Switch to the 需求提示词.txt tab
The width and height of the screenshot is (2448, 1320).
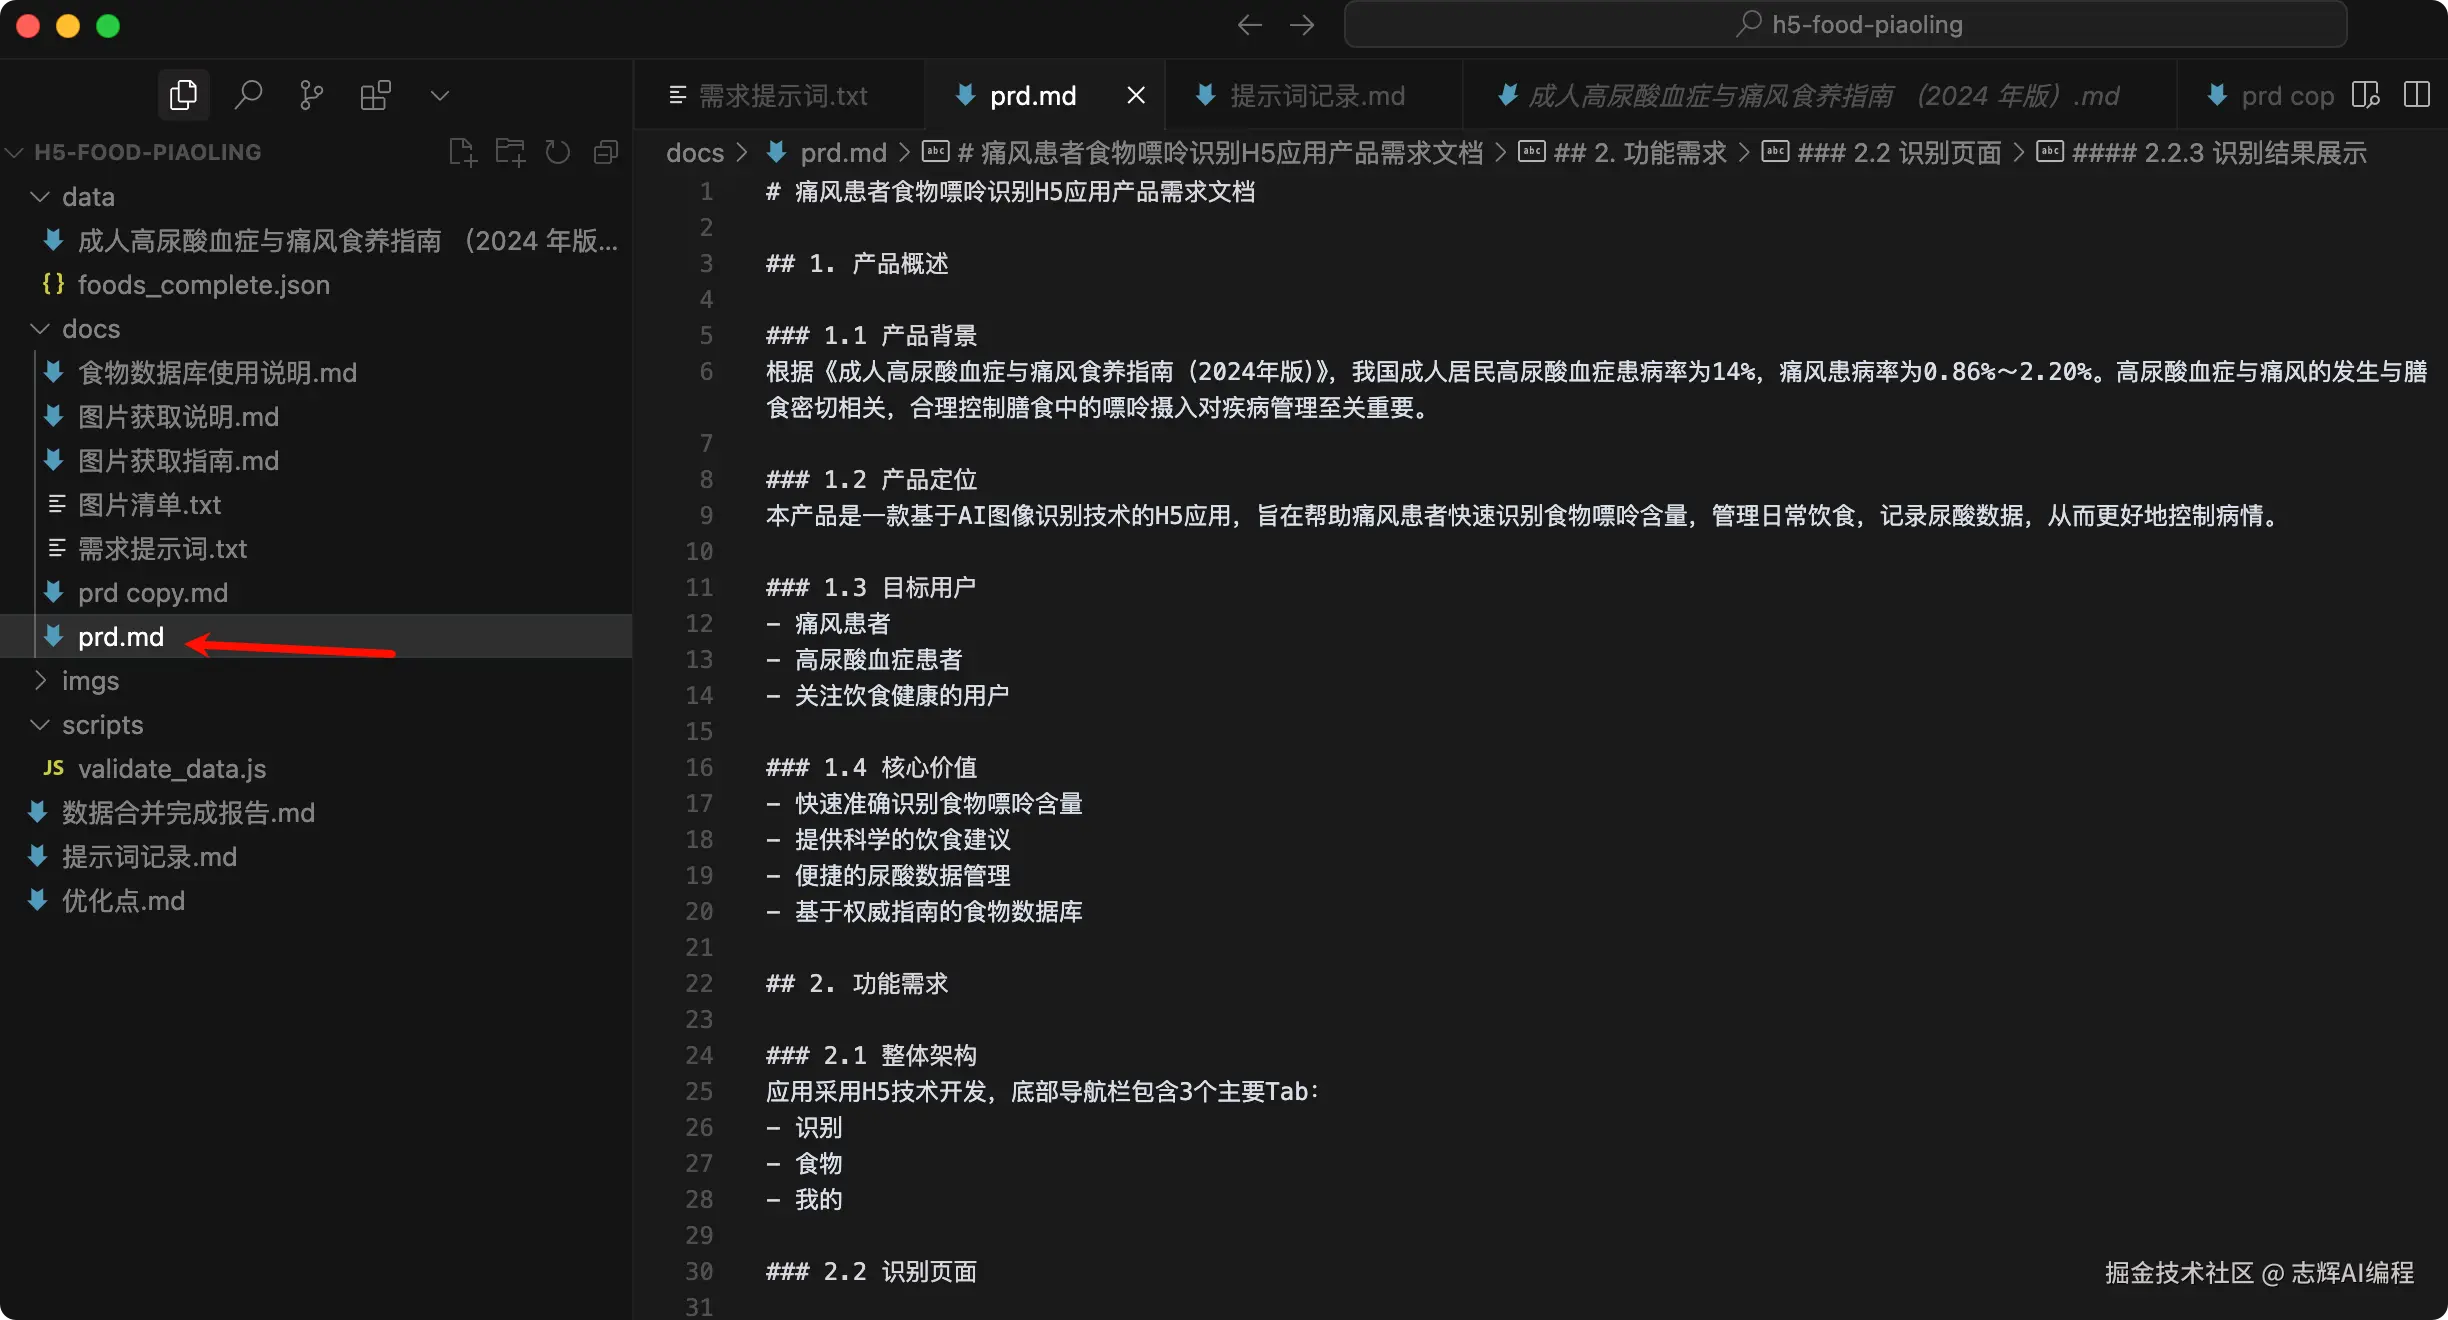pos(782,96)
